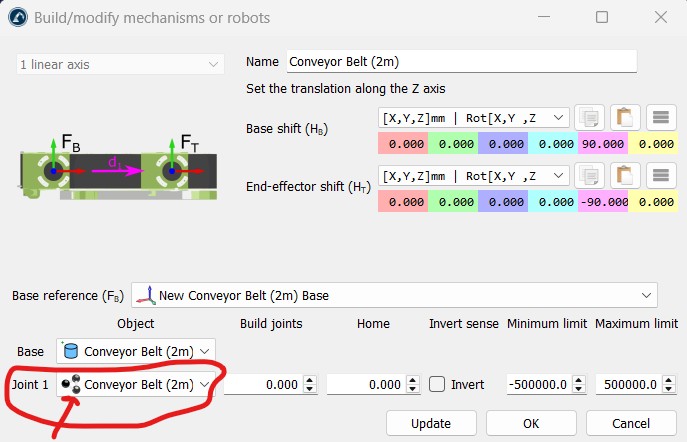
Task: Expand the End-effector shift pose format dropdown
Action: click(474, 176)
